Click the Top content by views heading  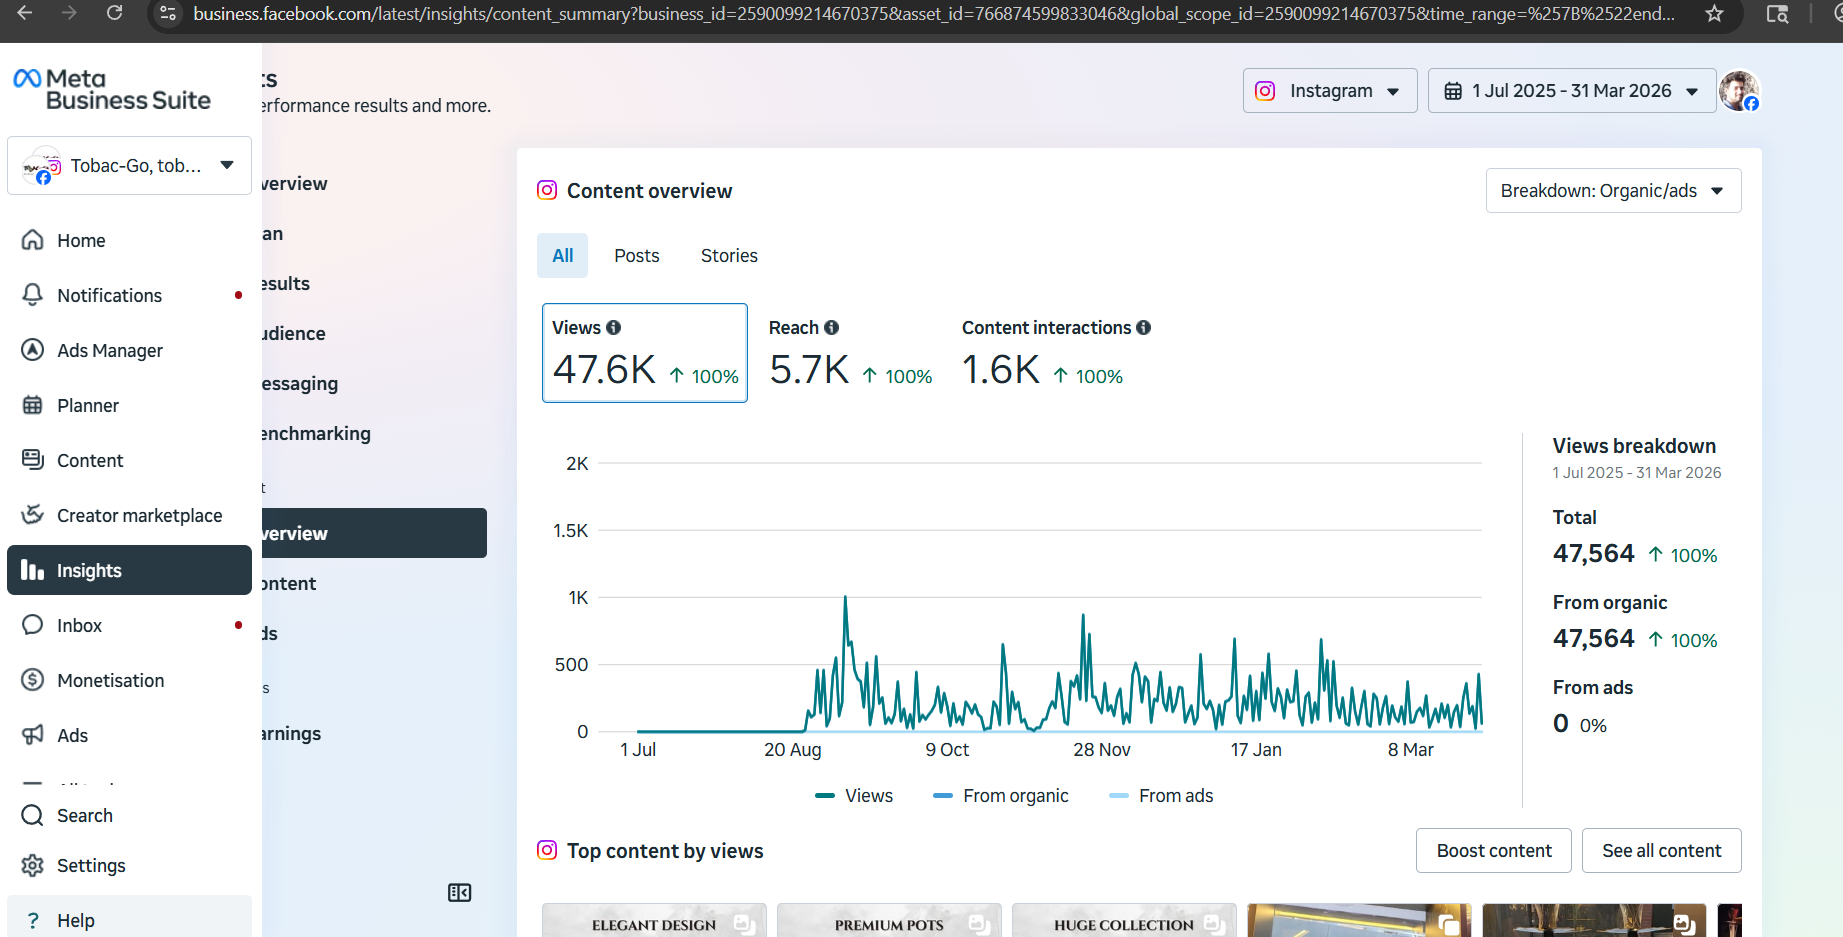pos(665,851)
